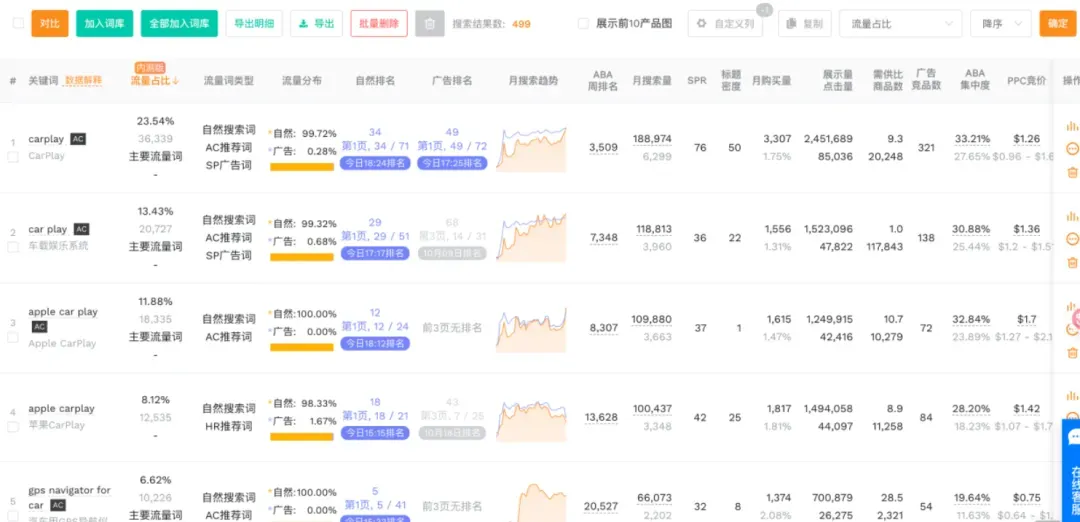Click the 加入词库 button

104,23
